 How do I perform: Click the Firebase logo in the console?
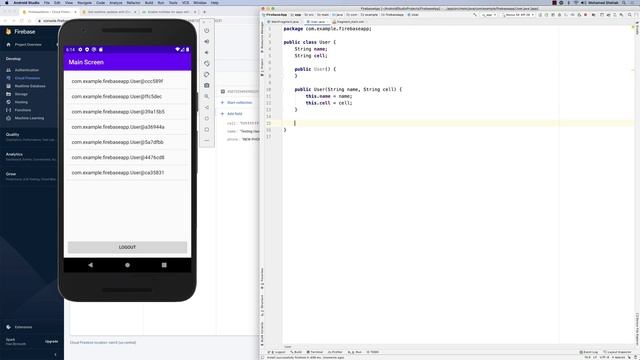tap(8, 31)
